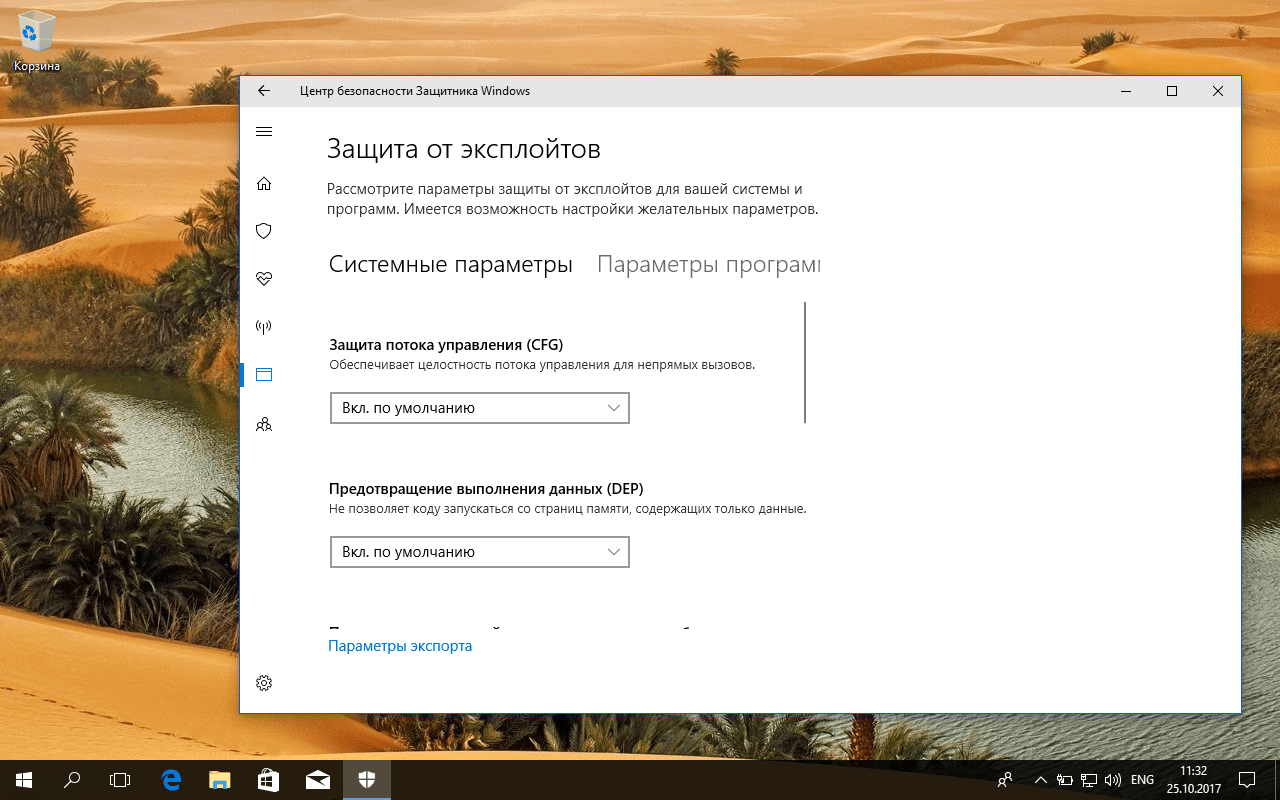Expand the CFG protection dropdown
1280x800 pixels.
click(480, 408)
